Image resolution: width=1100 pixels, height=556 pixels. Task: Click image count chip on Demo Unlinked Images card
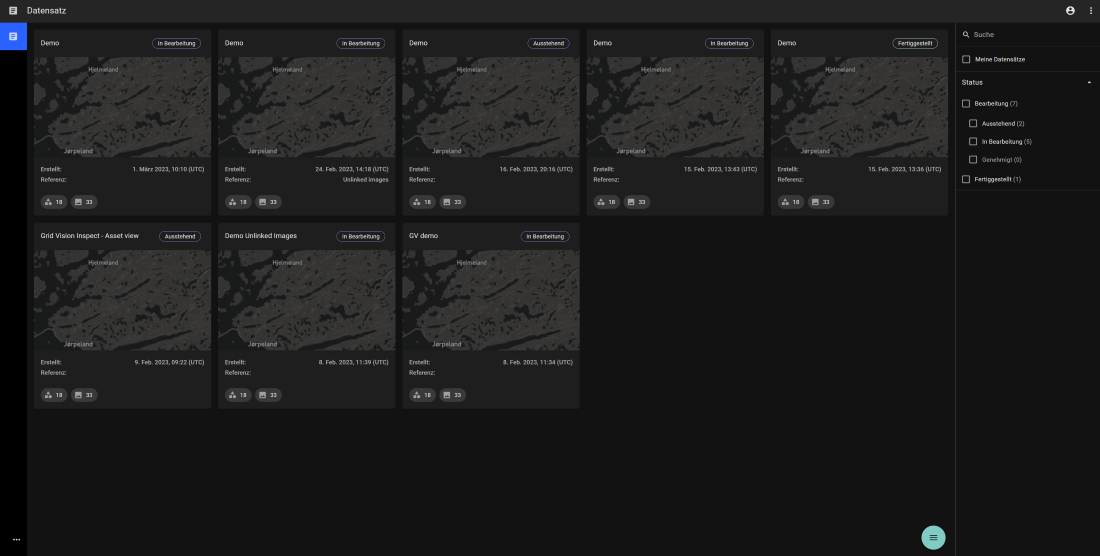268,395
